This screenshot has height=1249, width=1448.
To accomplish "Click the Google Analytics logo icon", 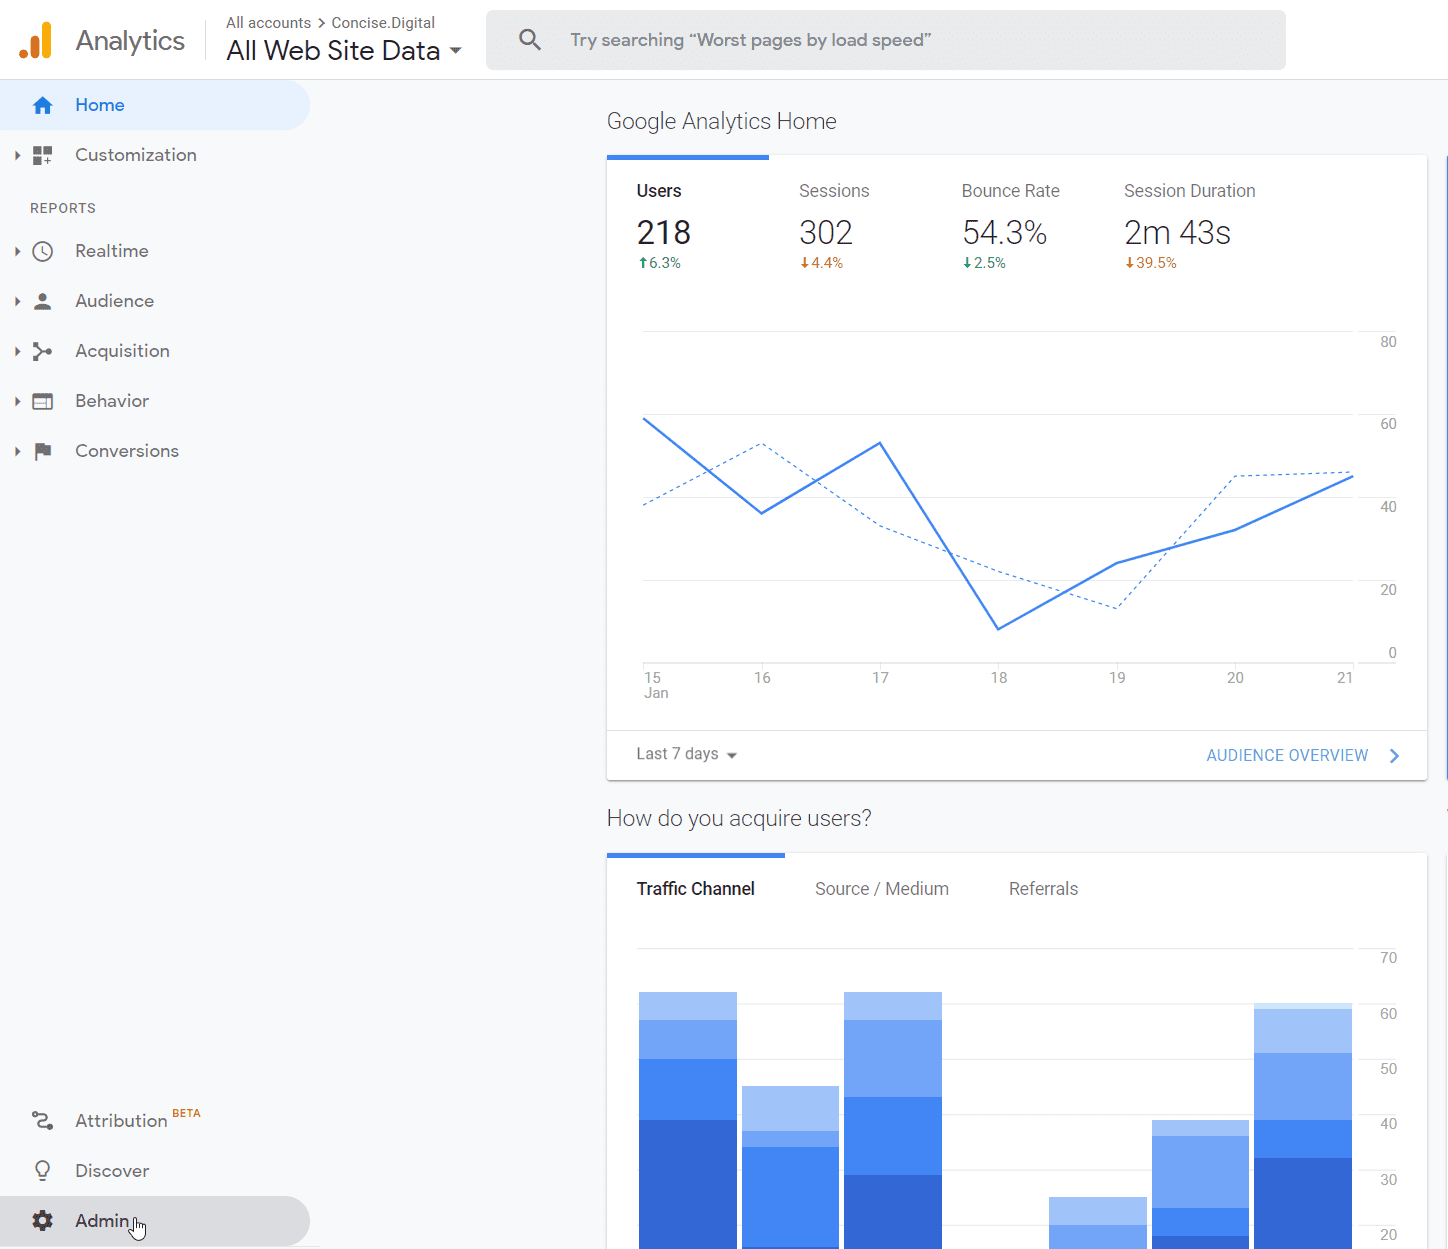I will point(36,40).
